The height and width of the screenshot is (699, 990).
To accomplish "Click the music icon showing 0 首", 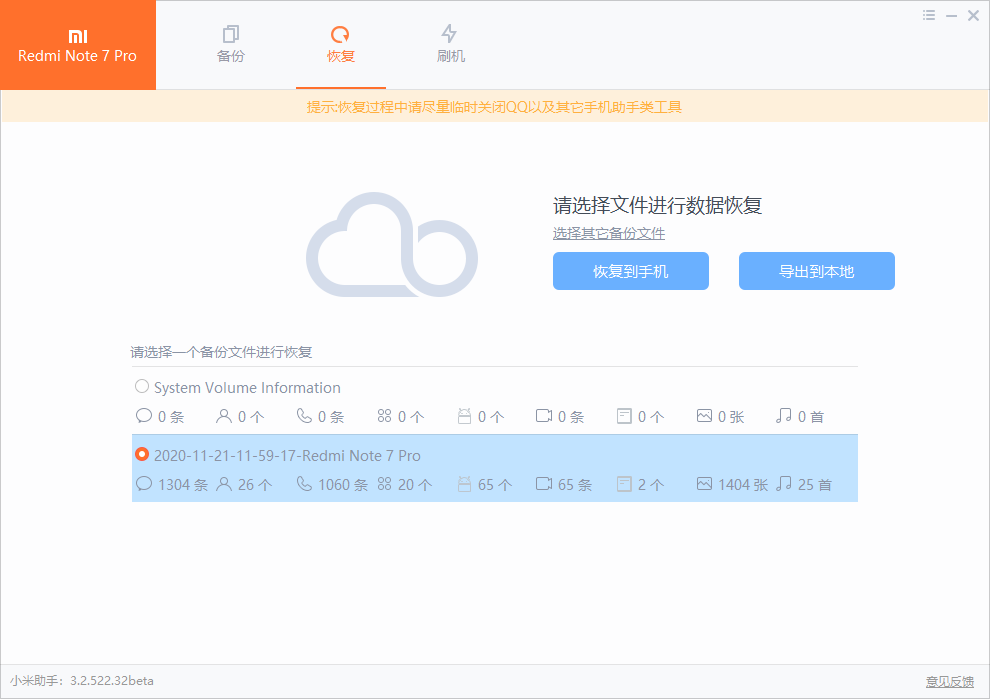I will 784,415.
